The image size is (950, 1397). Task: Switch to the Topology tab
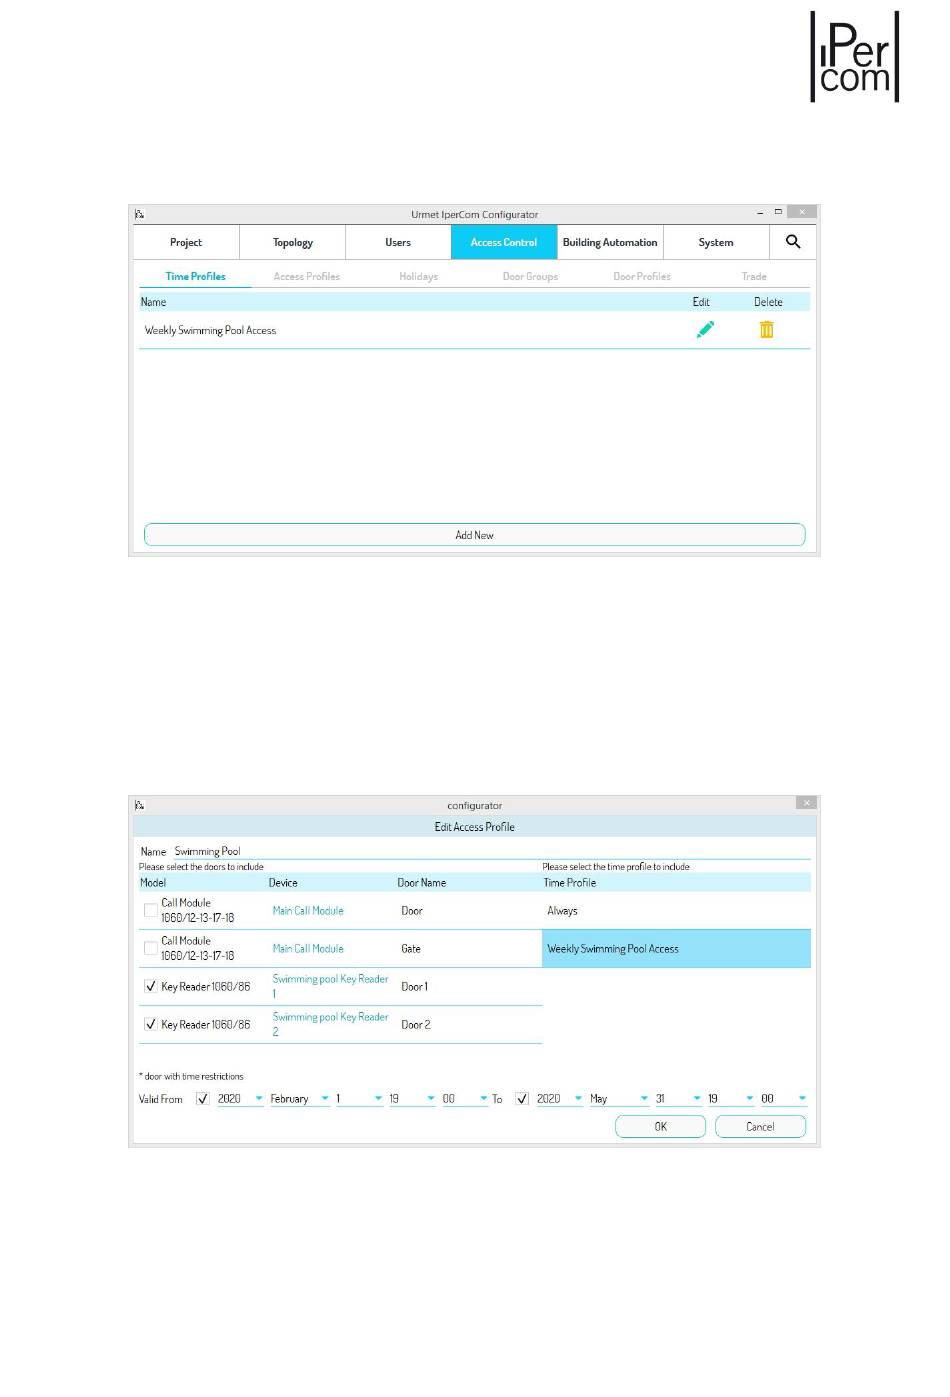(x=293, y=242)
